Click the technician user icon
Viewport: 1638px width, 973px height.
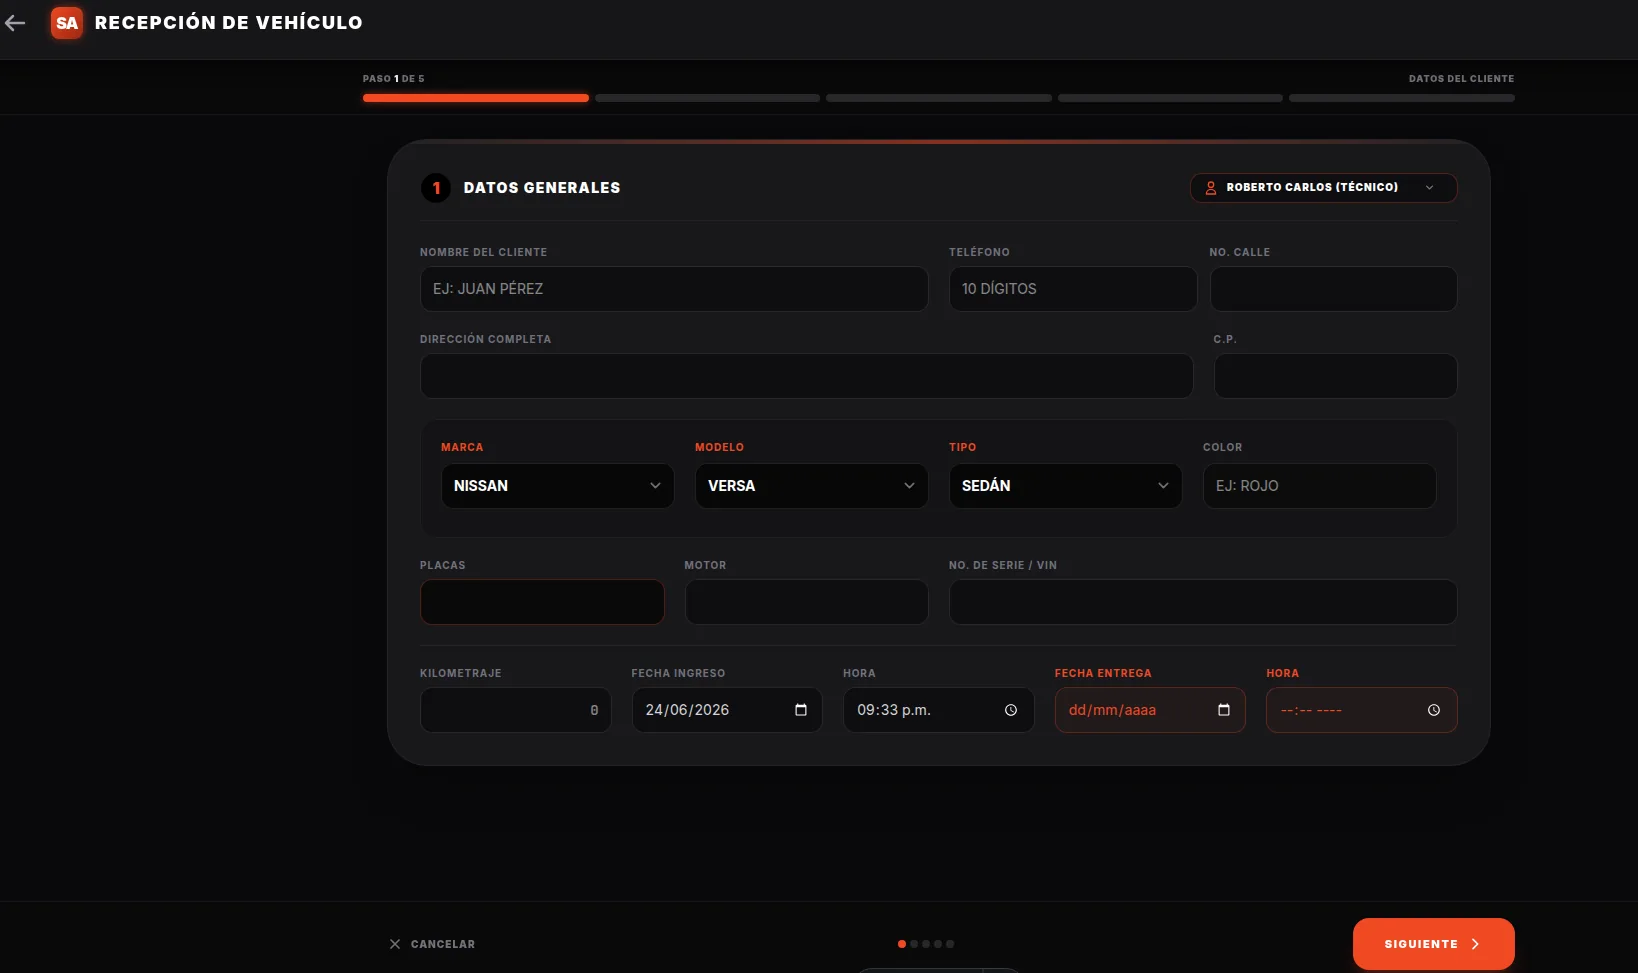coord(1211,188)
